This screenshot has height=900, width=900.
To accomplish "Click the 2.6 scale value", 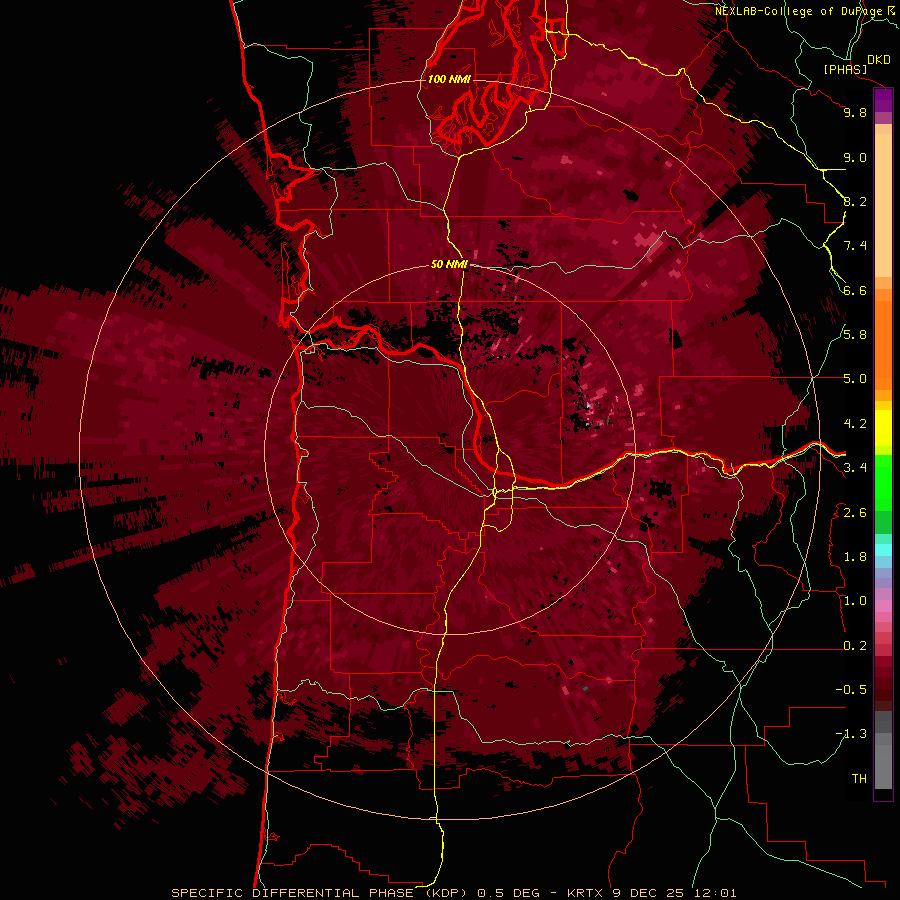I will (x=855, y=512).
